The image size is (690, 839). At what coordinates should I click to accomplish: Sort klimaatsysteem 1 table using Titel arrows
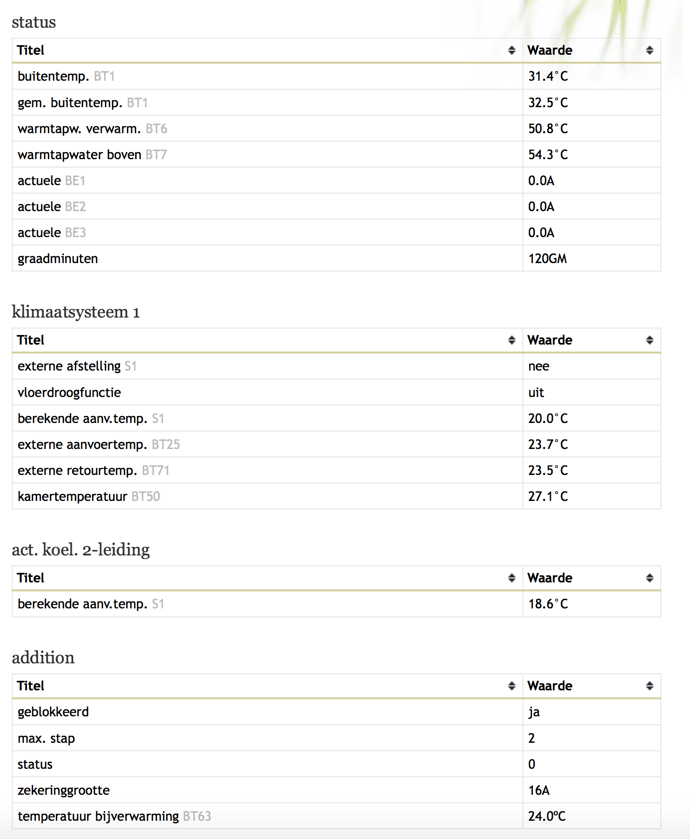(512, 340)
